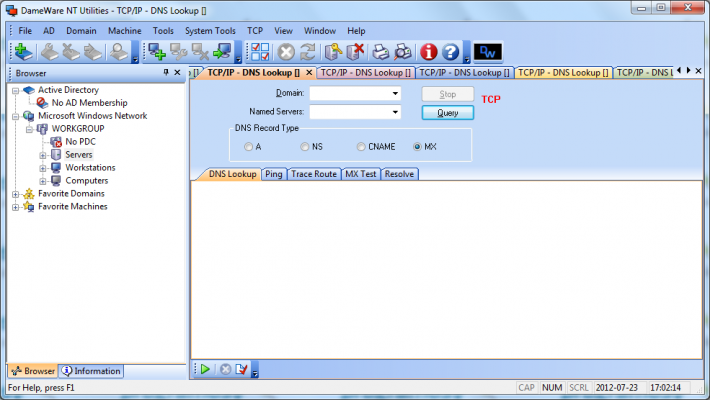Click the add domain toolbar icon
Viewport: 710px width, 400px height.
click(x=23, y=52)
